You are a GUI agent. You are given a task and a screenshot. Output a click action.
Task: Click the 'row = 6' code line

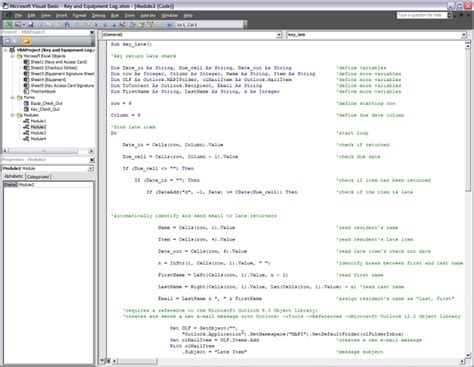(x=121, y=104)
